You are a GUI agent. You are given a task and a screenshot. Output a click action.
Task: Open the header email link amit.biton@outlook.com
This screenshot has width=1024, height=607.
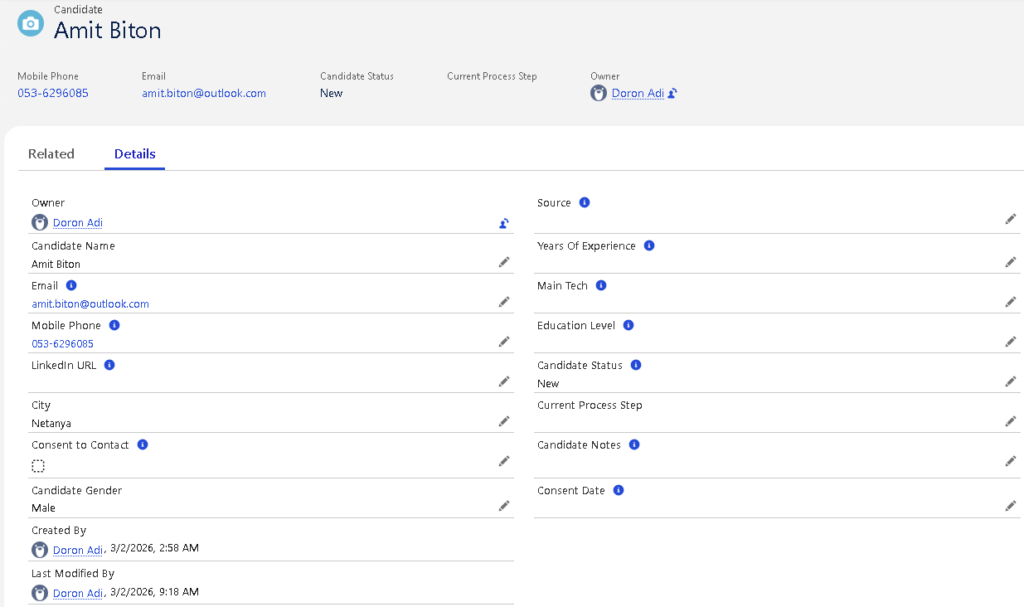pos(204,93)
